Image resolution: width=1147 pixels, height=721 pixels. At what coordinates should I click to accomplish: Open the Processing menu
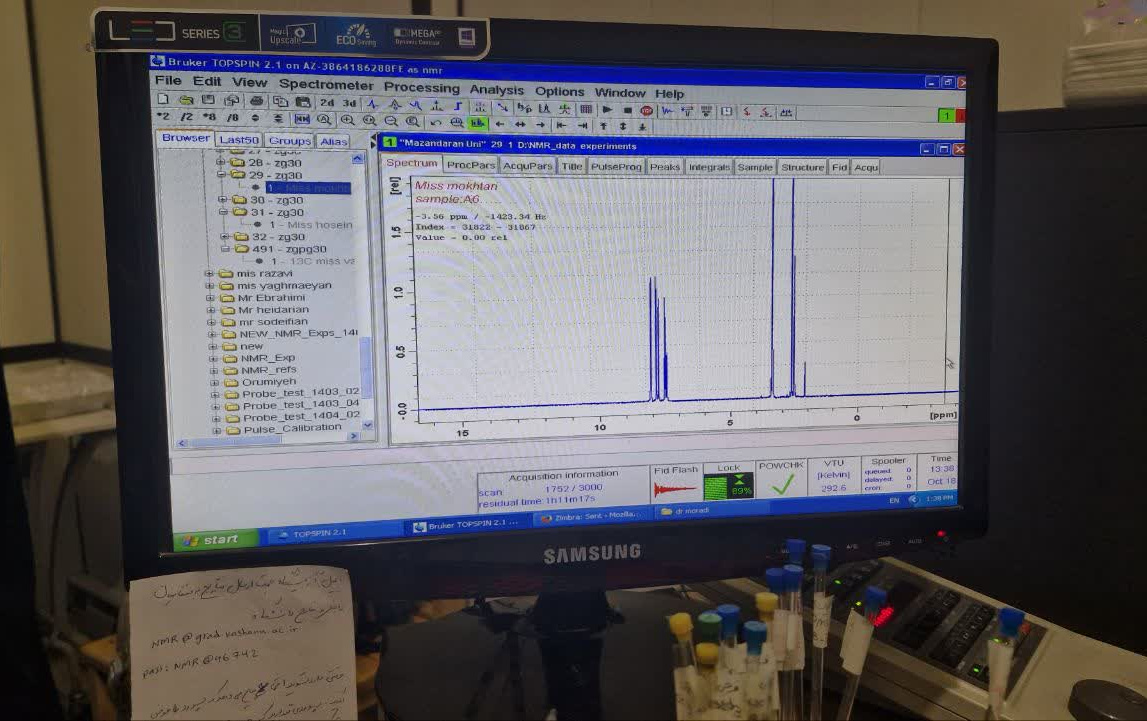point(422,87)
